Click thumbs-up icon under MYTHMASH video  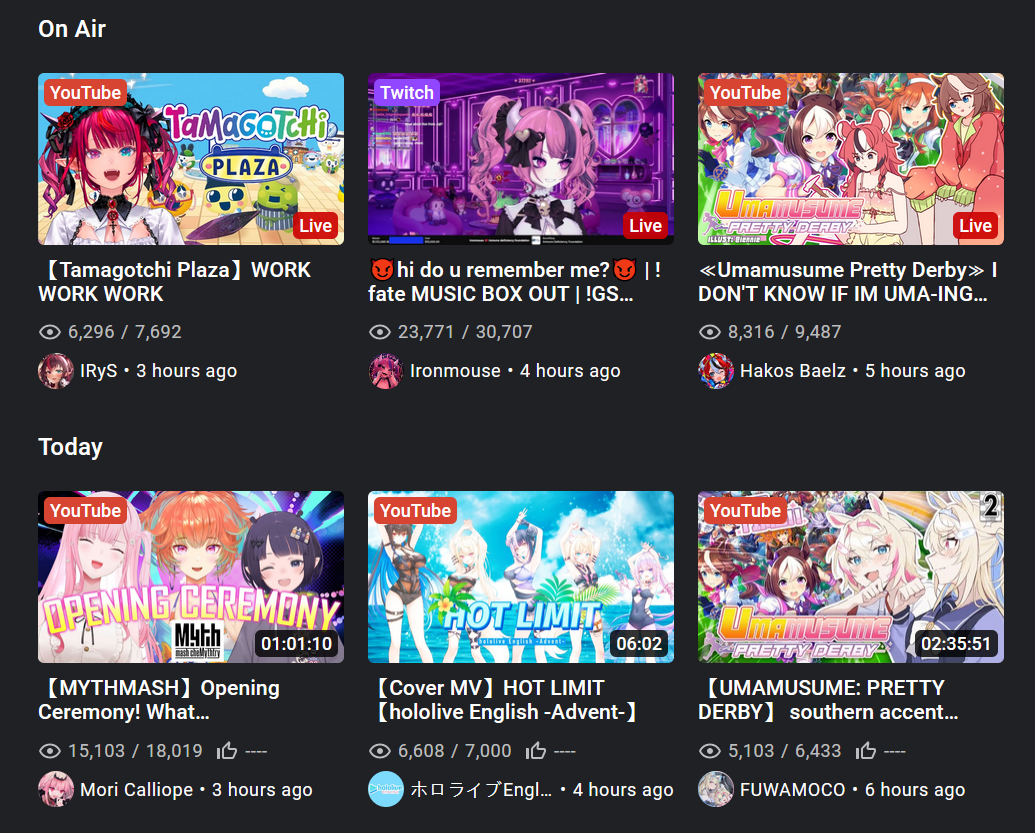click(x=226, y=750)
